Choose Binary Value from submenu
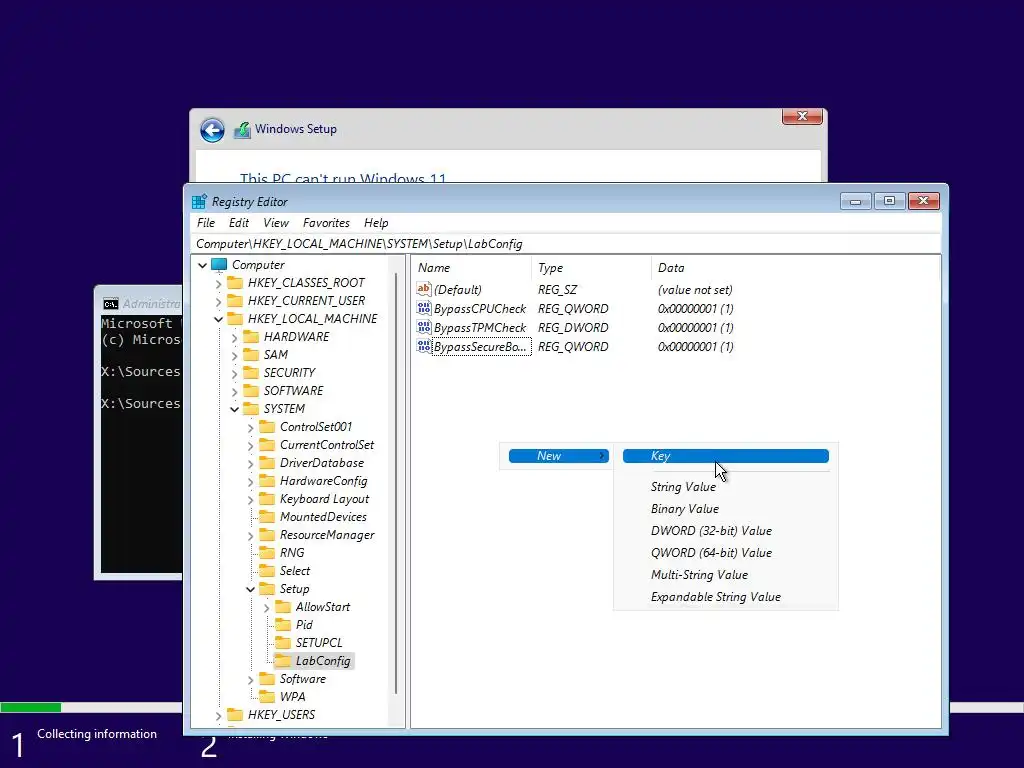This screenshot has width=1024, height=768. [x=726, y=509]
